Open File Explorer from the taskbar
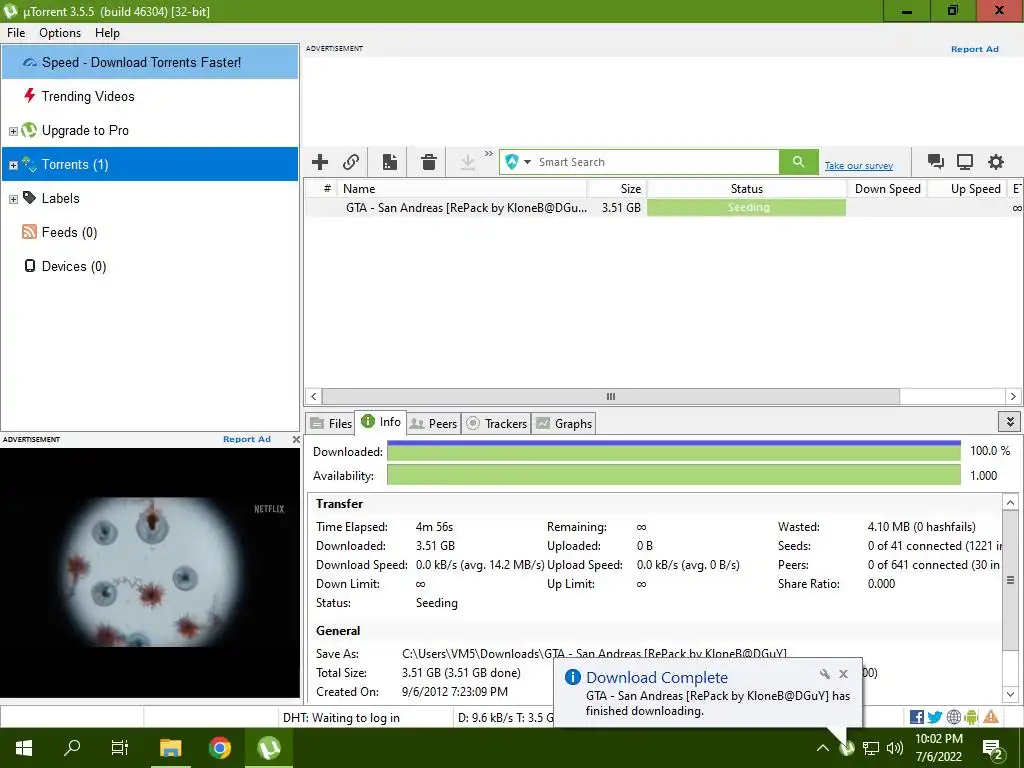The height and width of the screenshot is (768, 1024). pyautogui.click(x=170, y=748)
